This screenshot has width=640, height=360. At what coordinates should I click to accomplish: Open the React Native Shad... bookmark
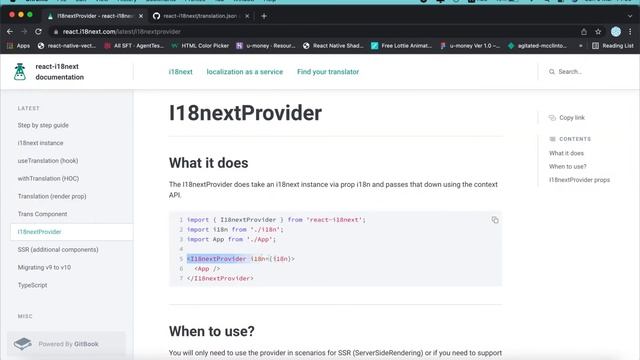point(333,46)
